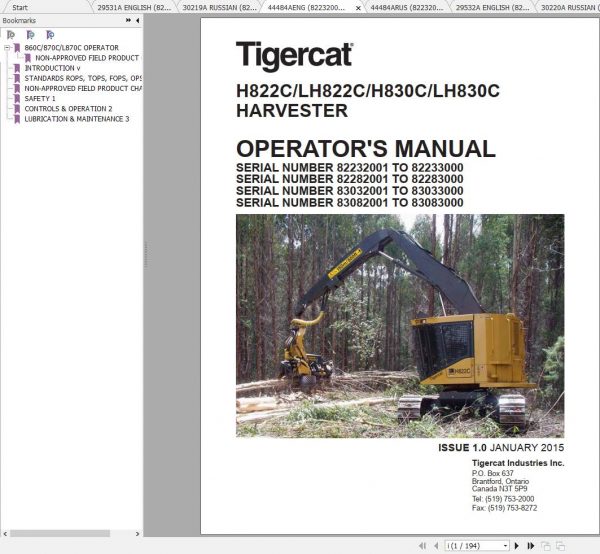
Task: Click the Tel: (519) 753-2000 line
Action: [503, 499]
